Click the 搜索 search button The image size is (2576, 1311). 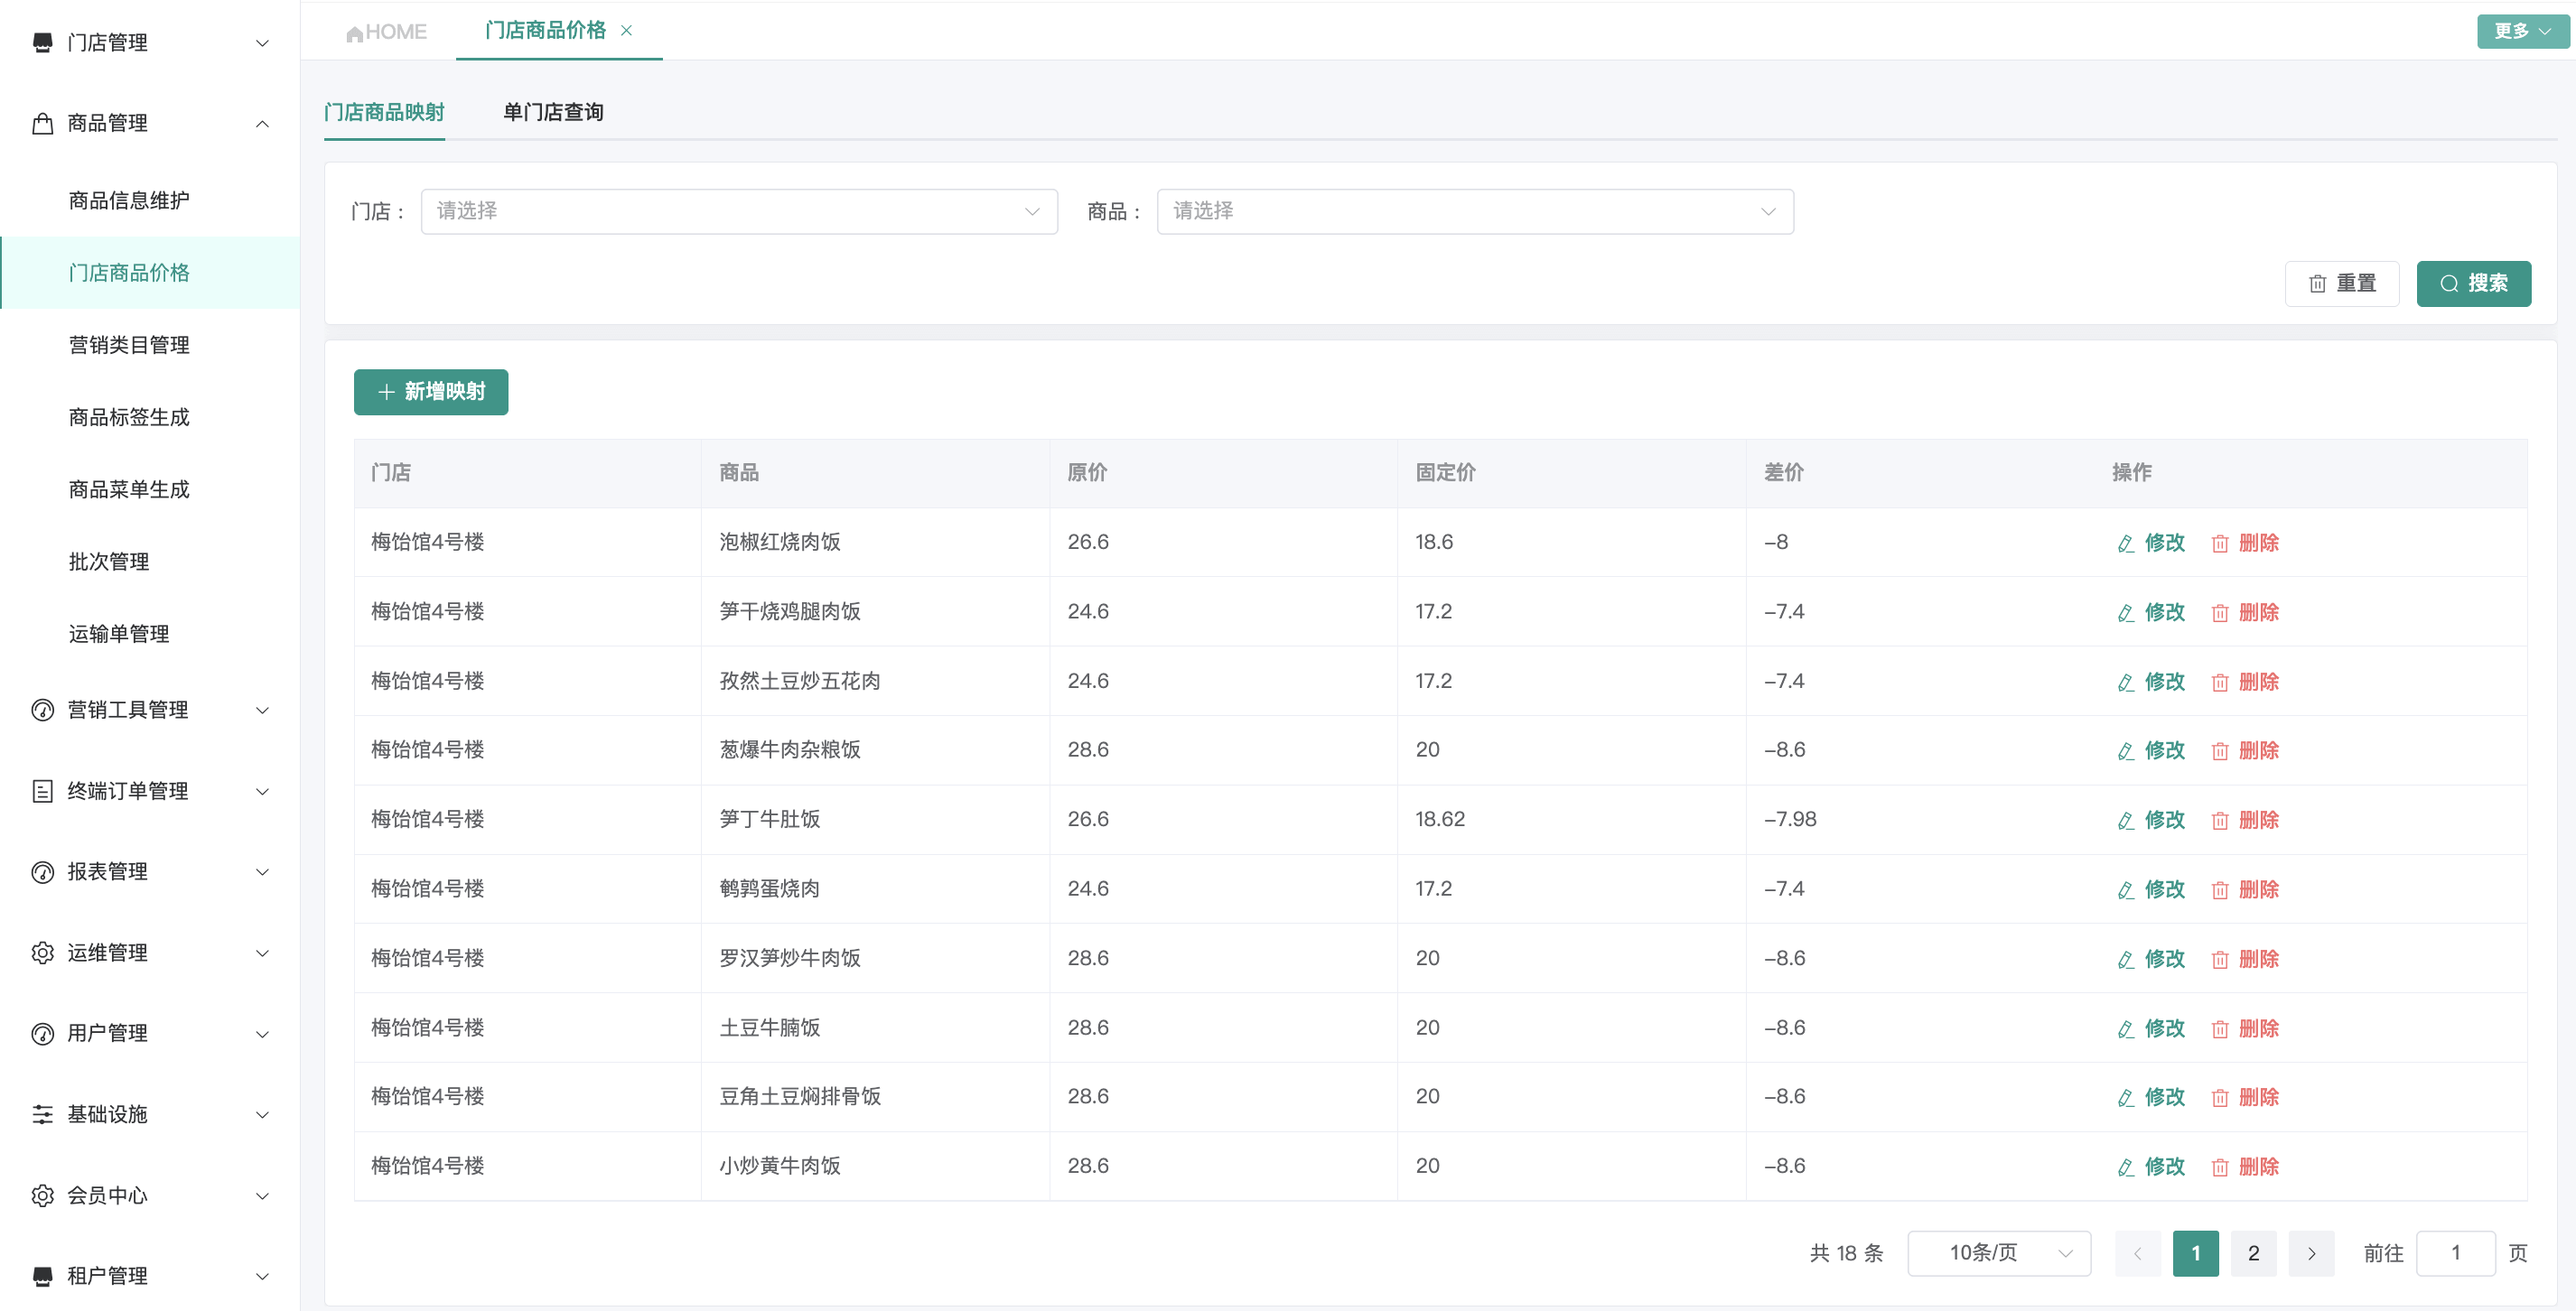click(x=2474, y=284)
